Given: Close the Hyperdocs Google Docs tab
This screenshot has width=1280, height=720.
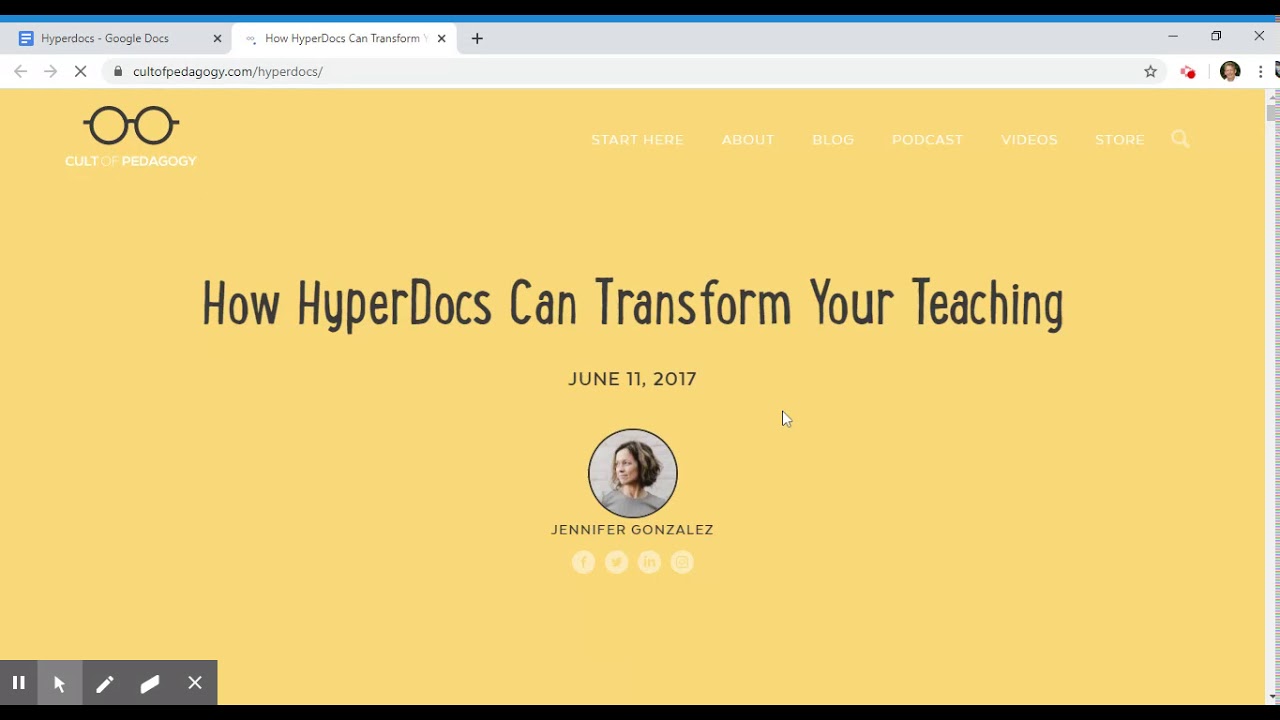Looking at the screenshot, I should pos(217,38).
